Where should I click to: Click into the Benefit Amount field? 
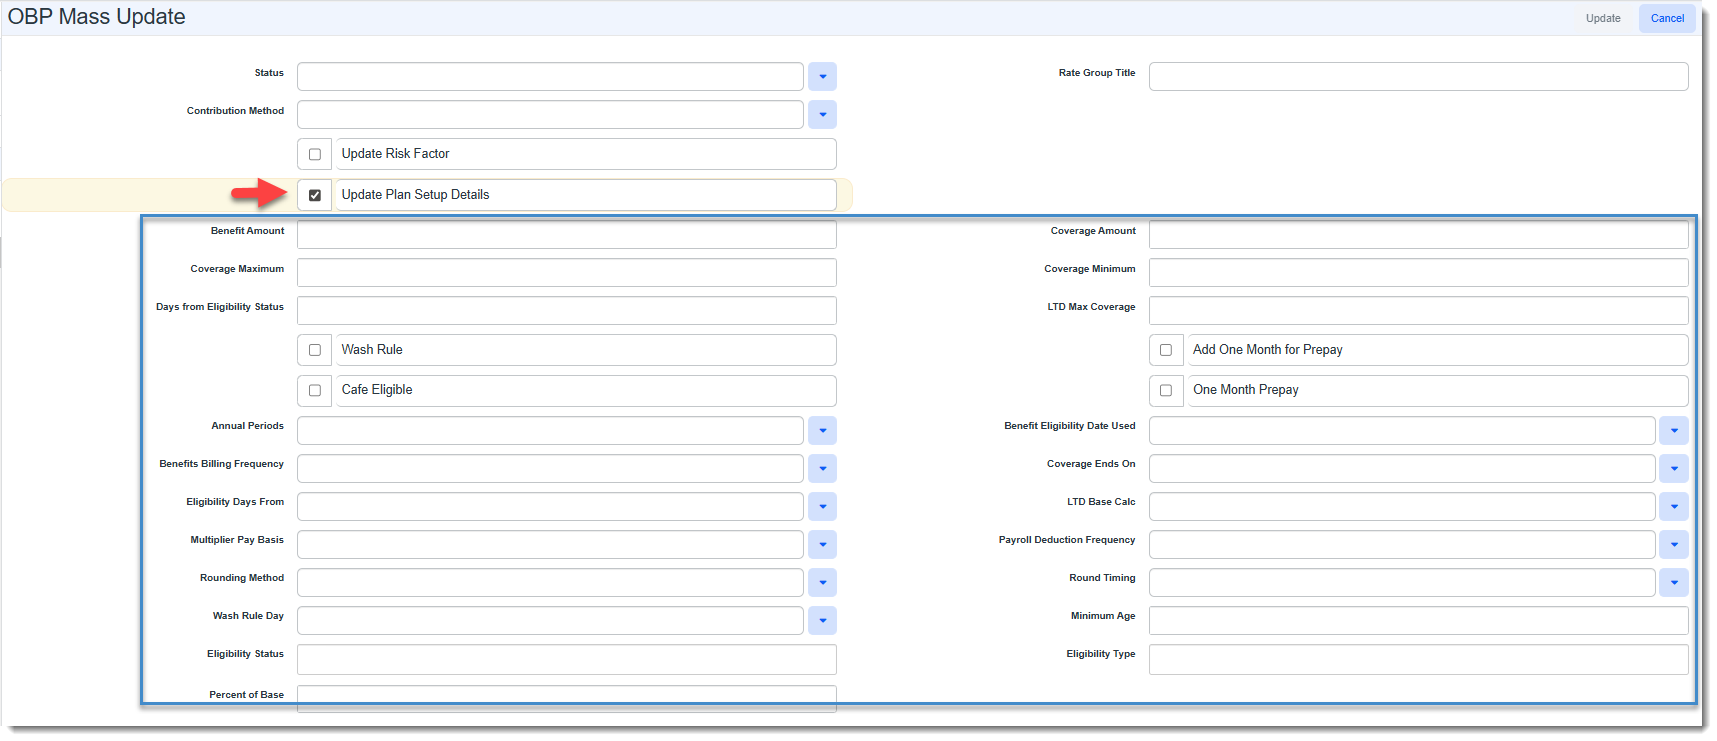566,235
